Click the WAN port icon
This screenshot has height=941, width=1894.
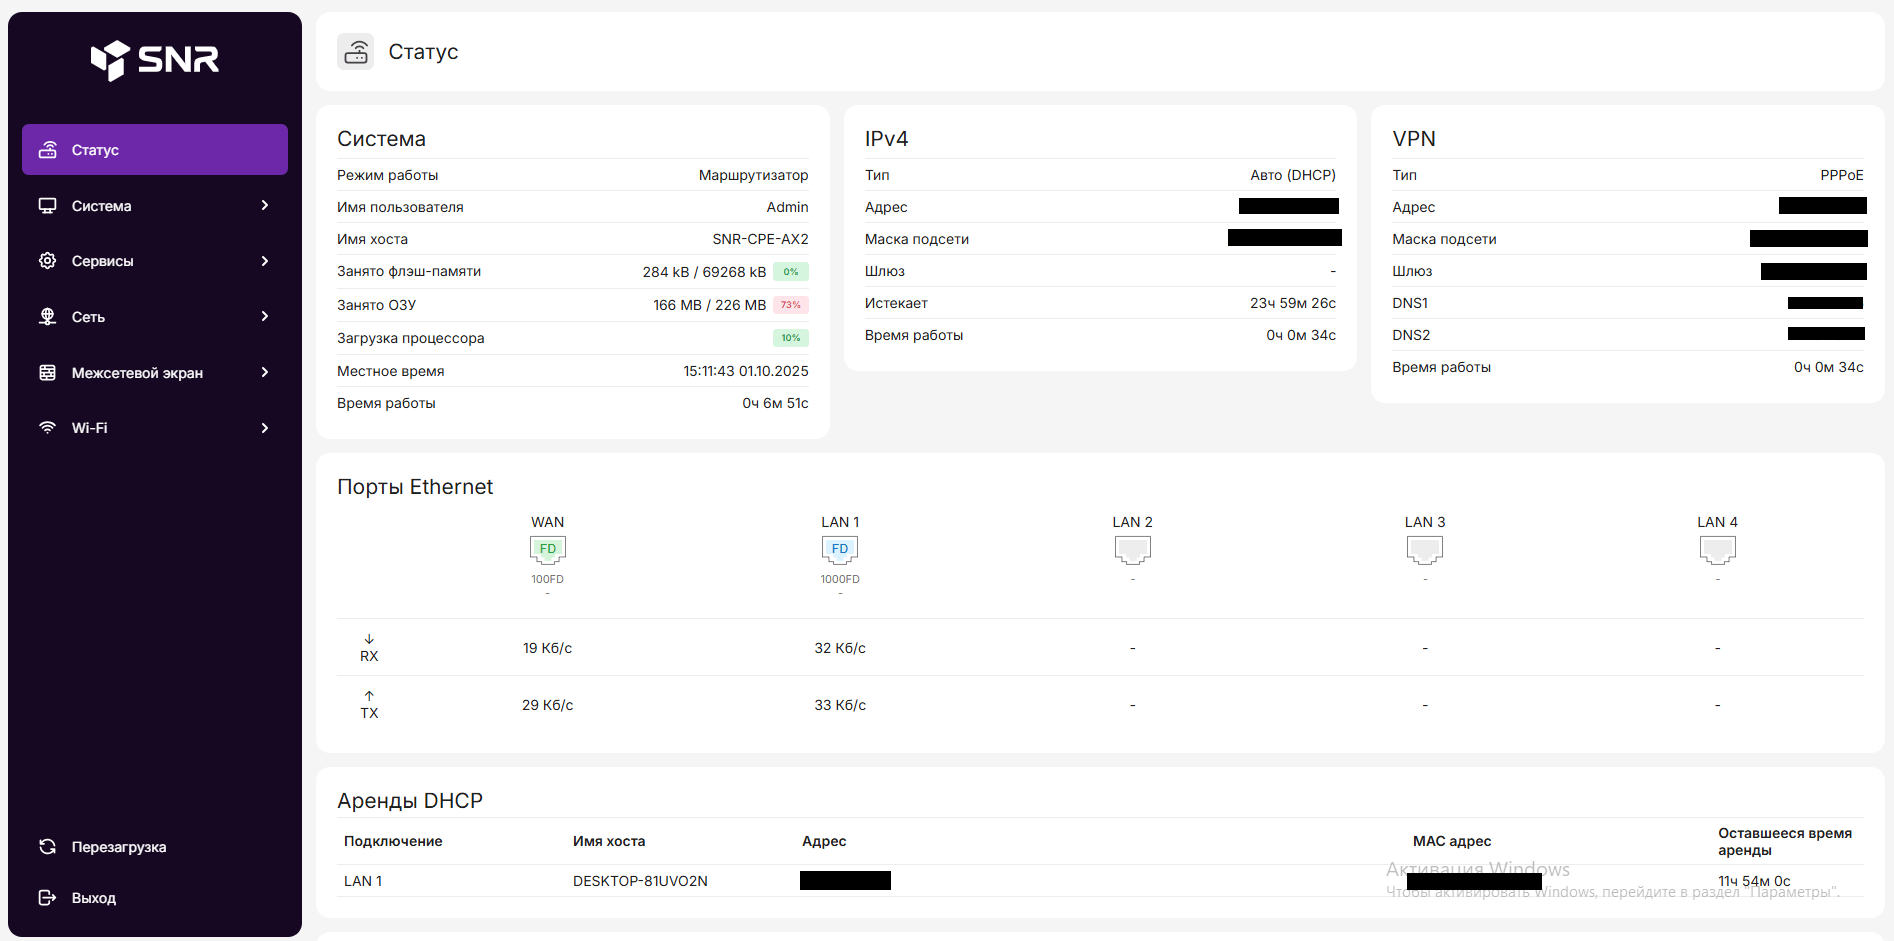(x=547, y=549)
